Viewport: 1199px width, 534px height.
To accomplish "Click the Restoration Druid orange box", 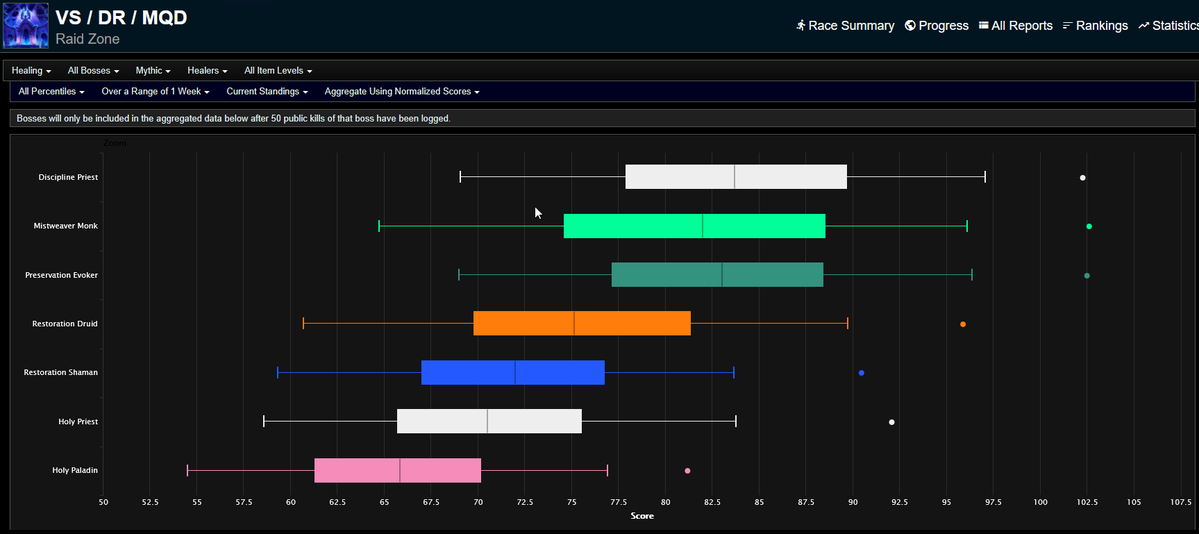I will (x=582, y=324).
